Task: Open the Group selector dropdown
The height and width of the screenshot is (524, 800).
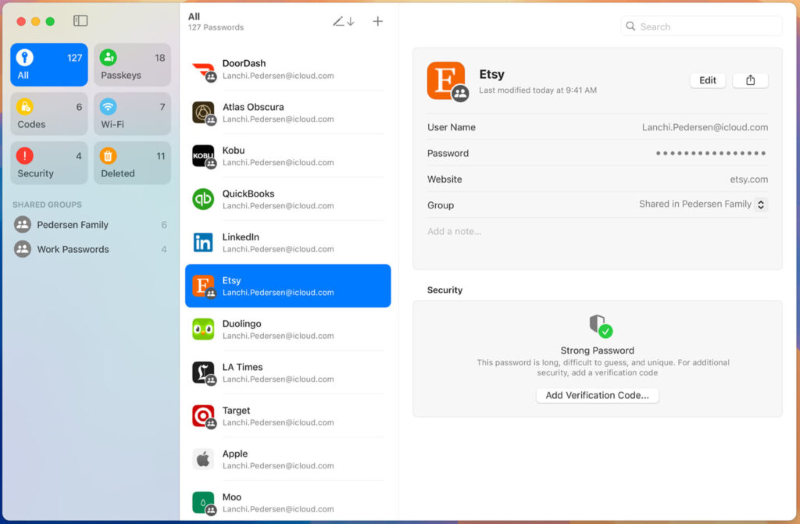Action: point(761,205)
